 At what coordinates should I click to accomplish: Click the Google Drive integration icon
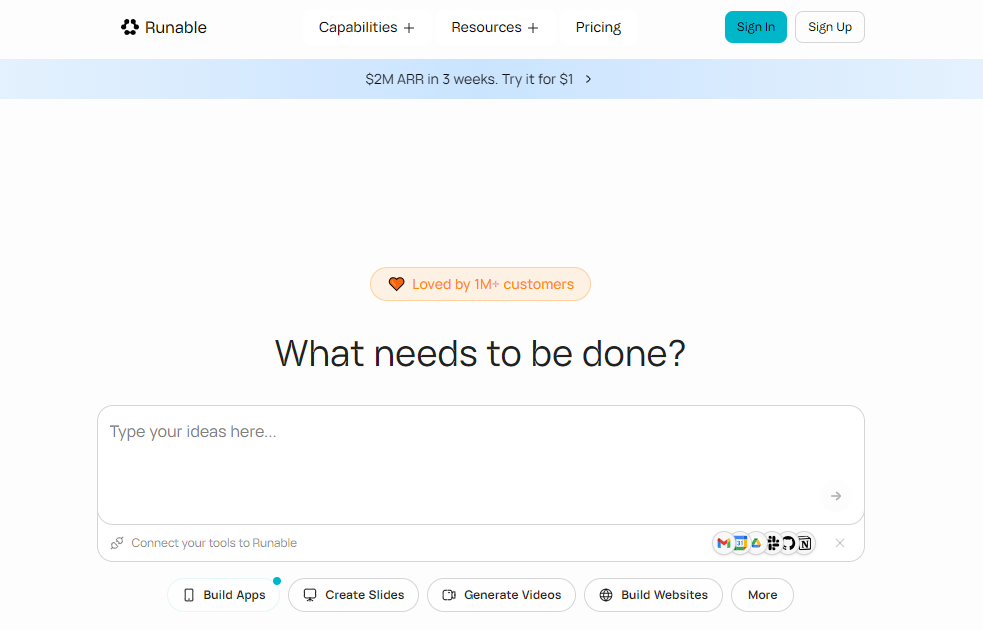756,543
